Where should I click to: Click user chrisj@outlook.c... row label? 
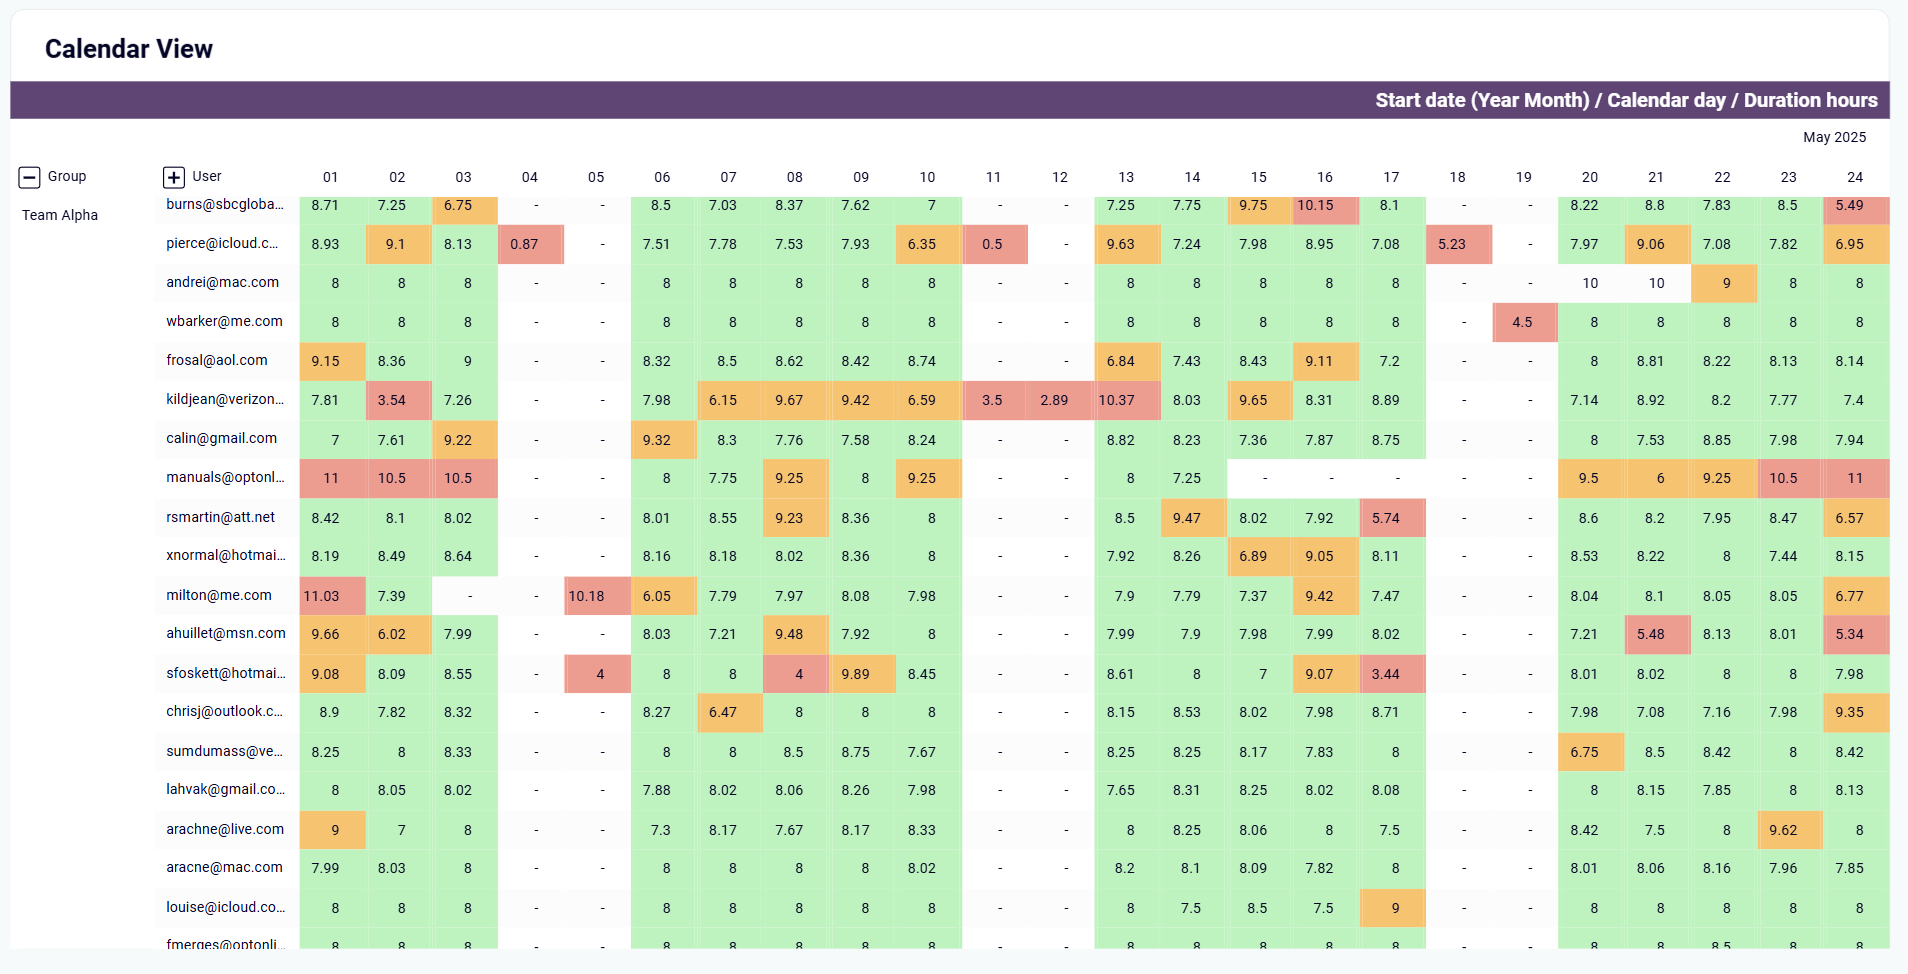pos(224,711)
